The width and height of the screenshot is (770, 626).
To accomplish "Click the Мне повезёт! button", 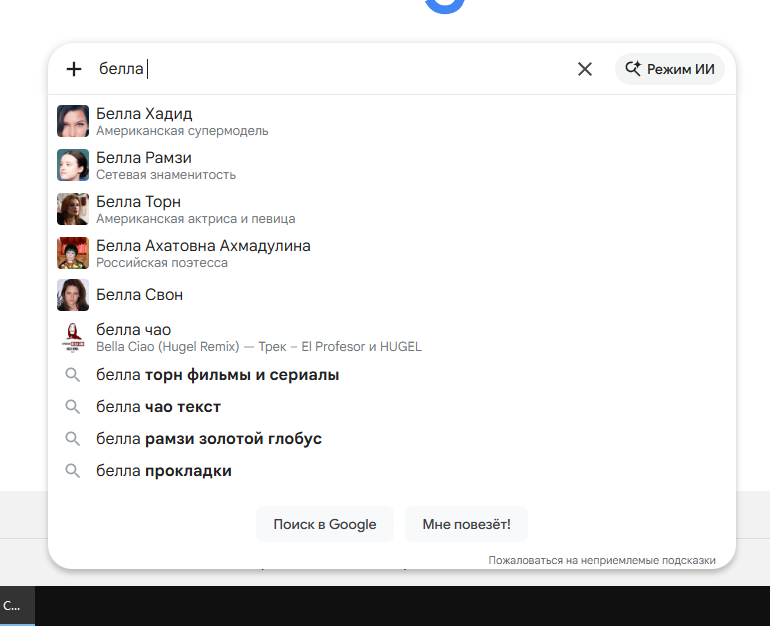I will (466, 524).
